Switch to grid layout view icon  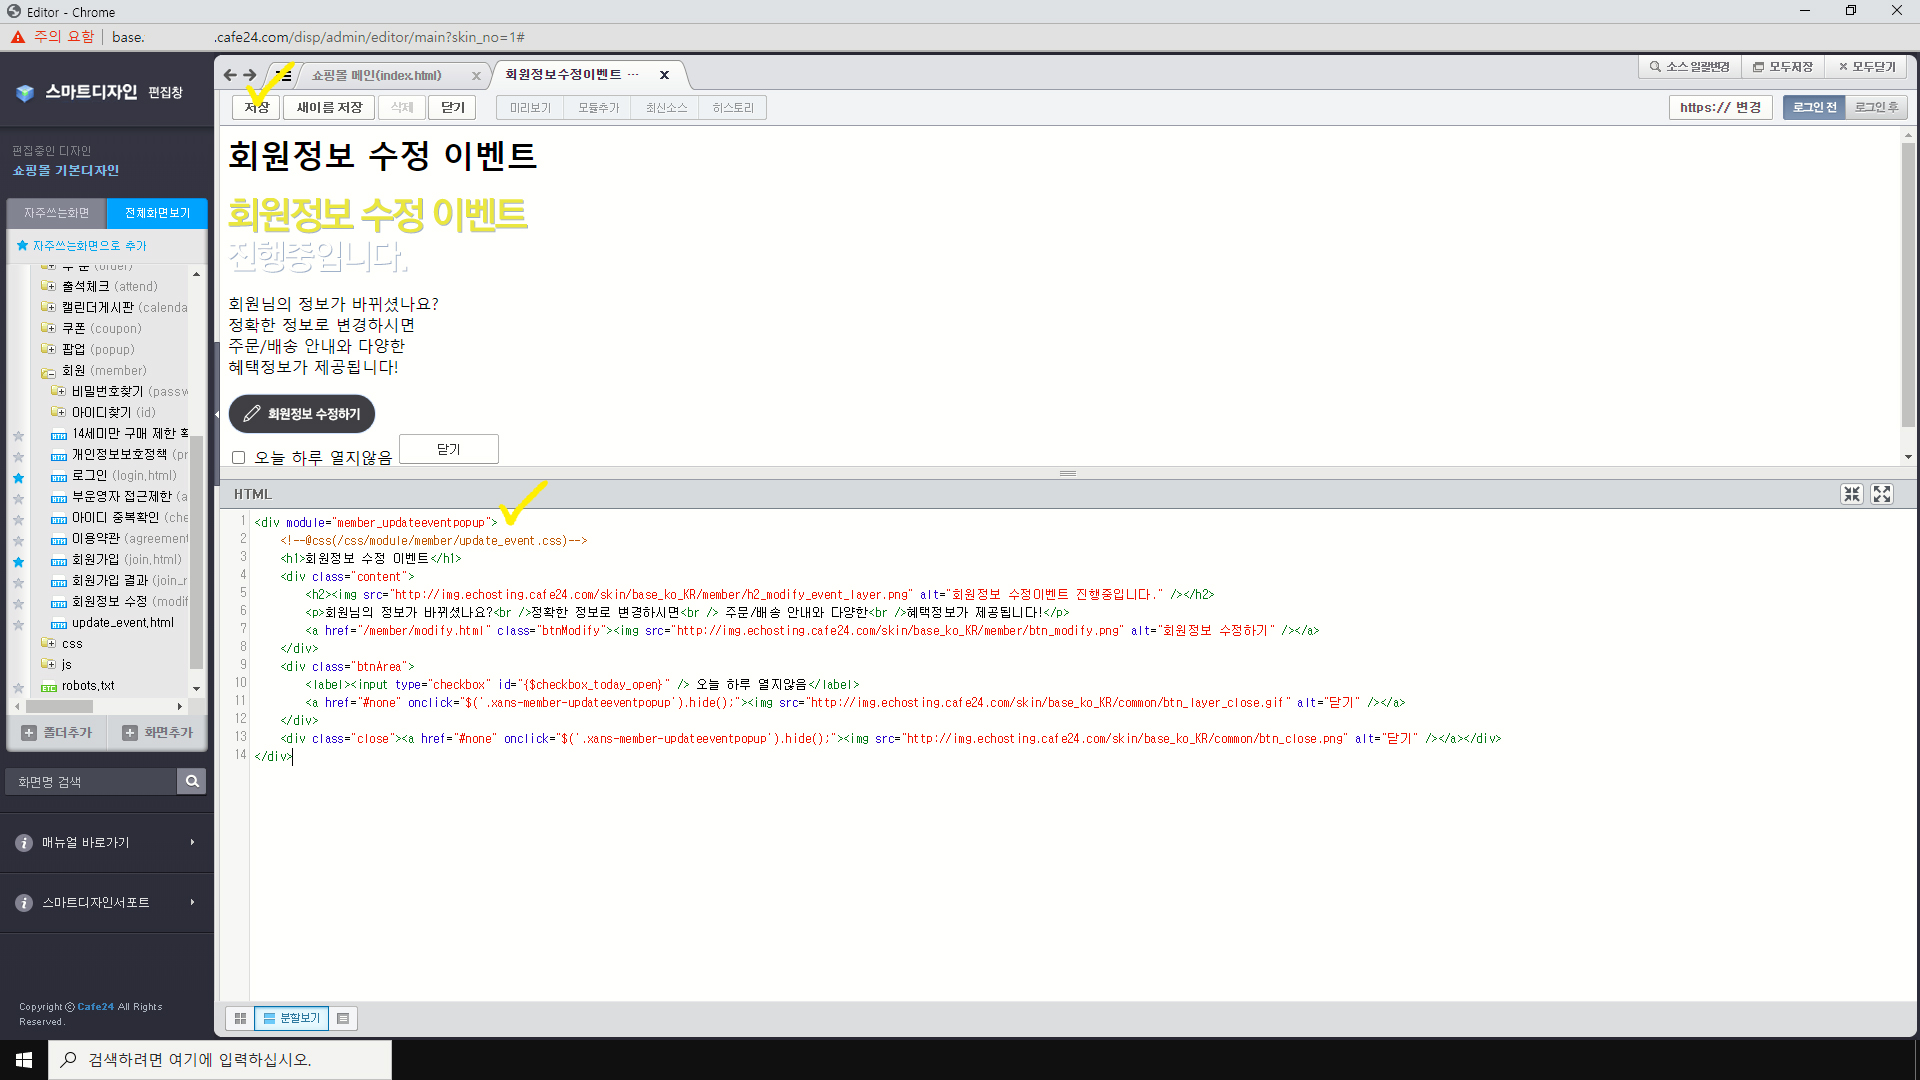pos(240,1018)
